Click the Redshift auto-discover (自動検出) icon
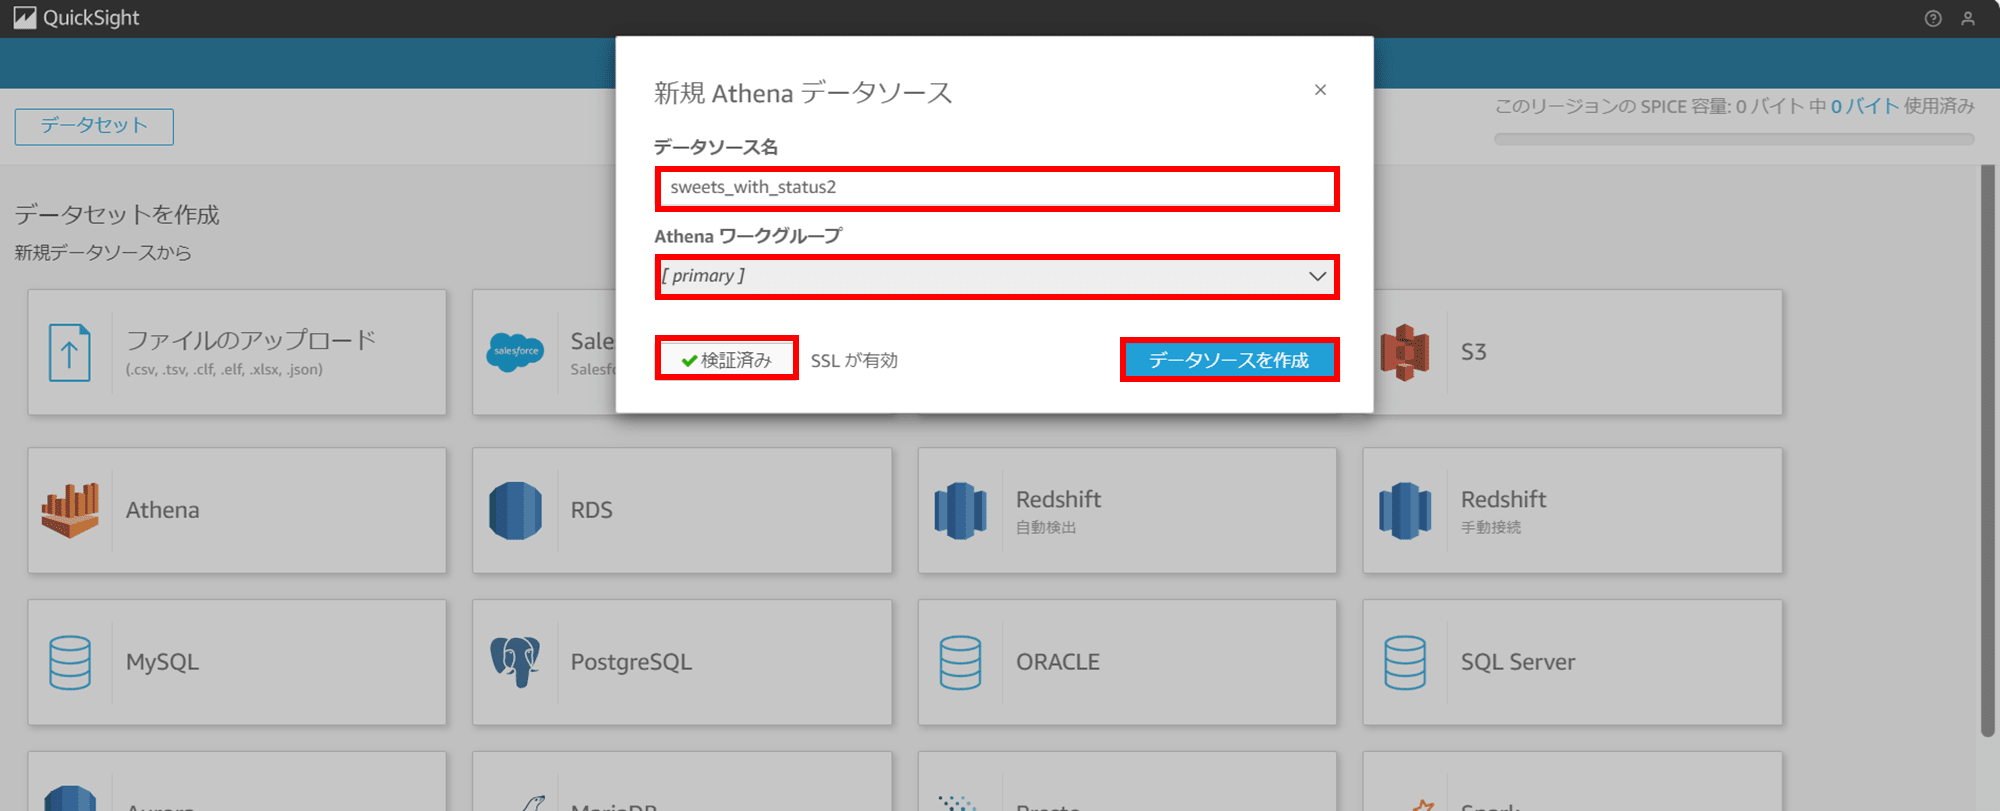Screen dimensions: 2000x811 (960, 510)
